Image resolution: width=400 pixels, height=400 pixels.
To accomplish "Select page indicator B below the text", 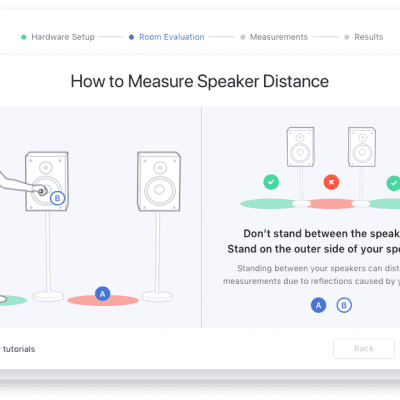I will (x=344, y=305).
